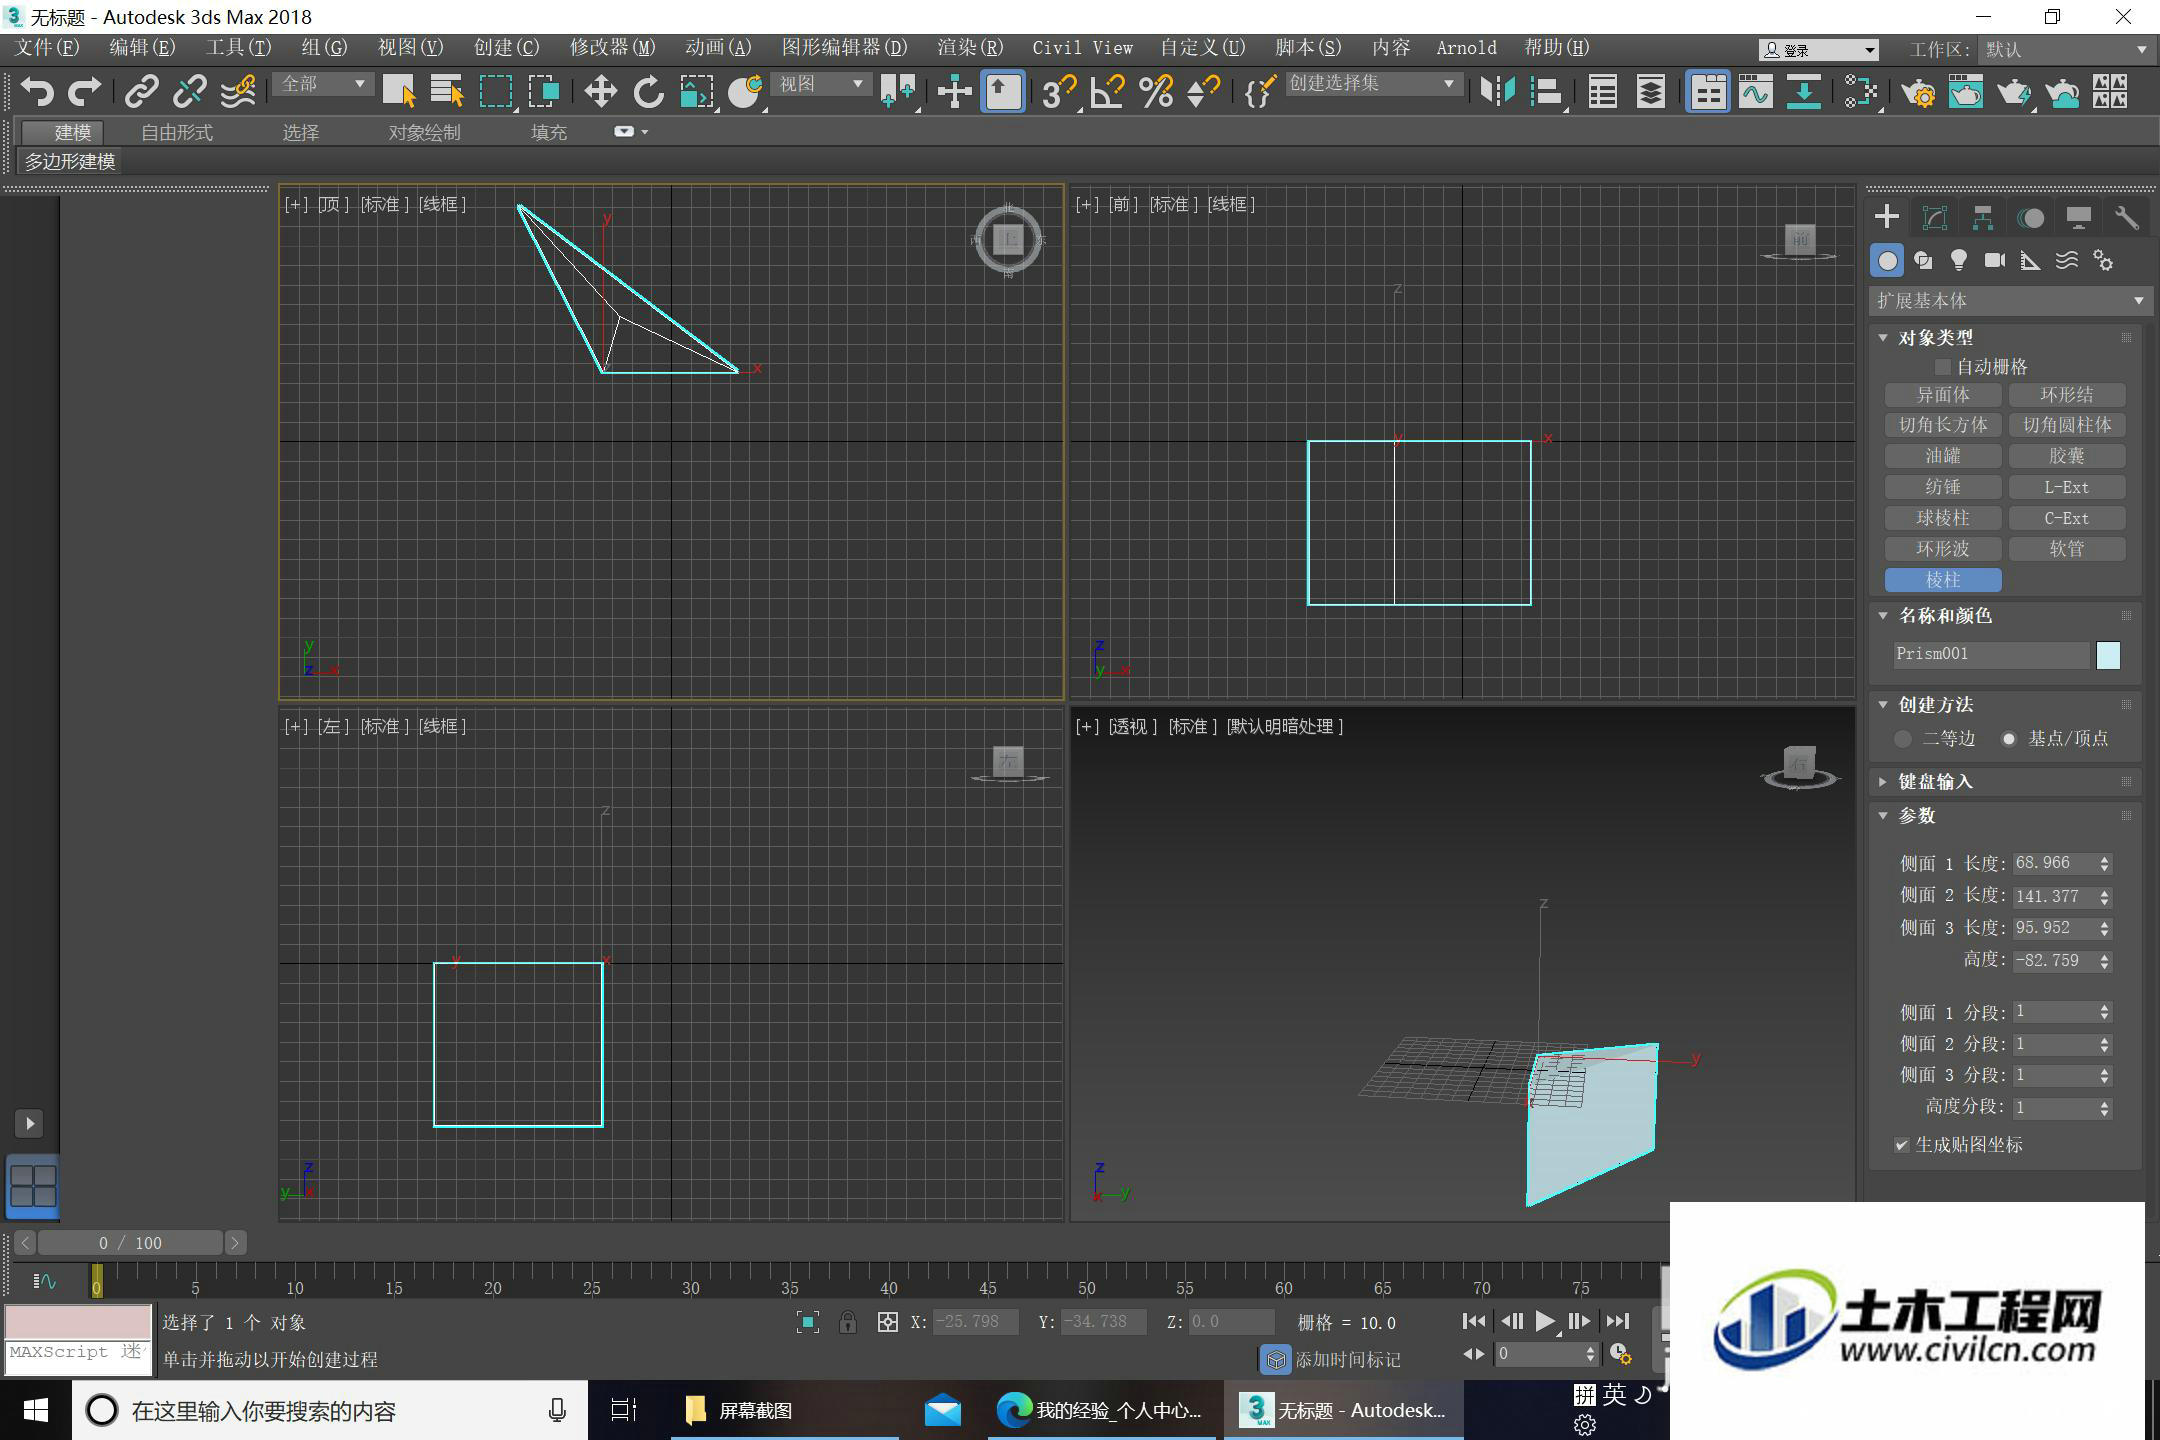Choose the Rectangular Selection Region tool
2160x1440 pixels.
pyautogui.click(x=496, y=92)
